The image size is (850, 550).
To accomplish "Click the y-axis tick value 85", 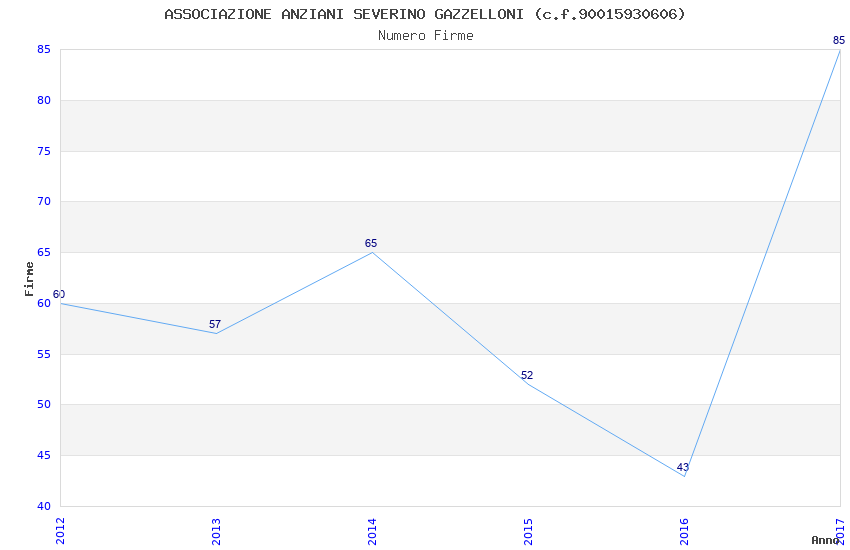I will pyautogui.click(x=44, y=49).
